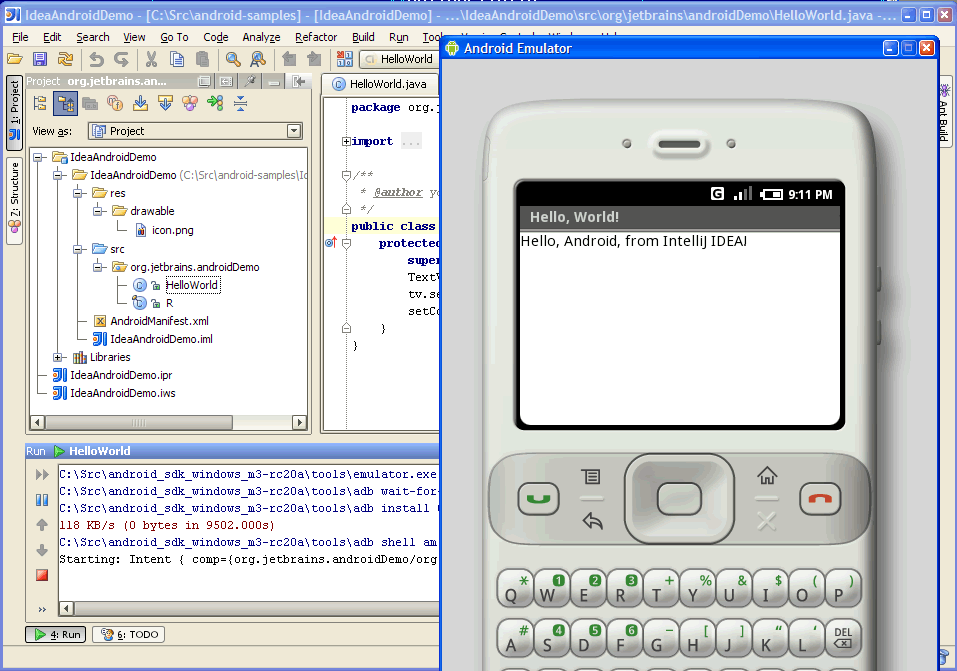This screenshot has height=671, width=957.
Task: Click the Find magnifier icon in toolbar
Action: (233, 59)
